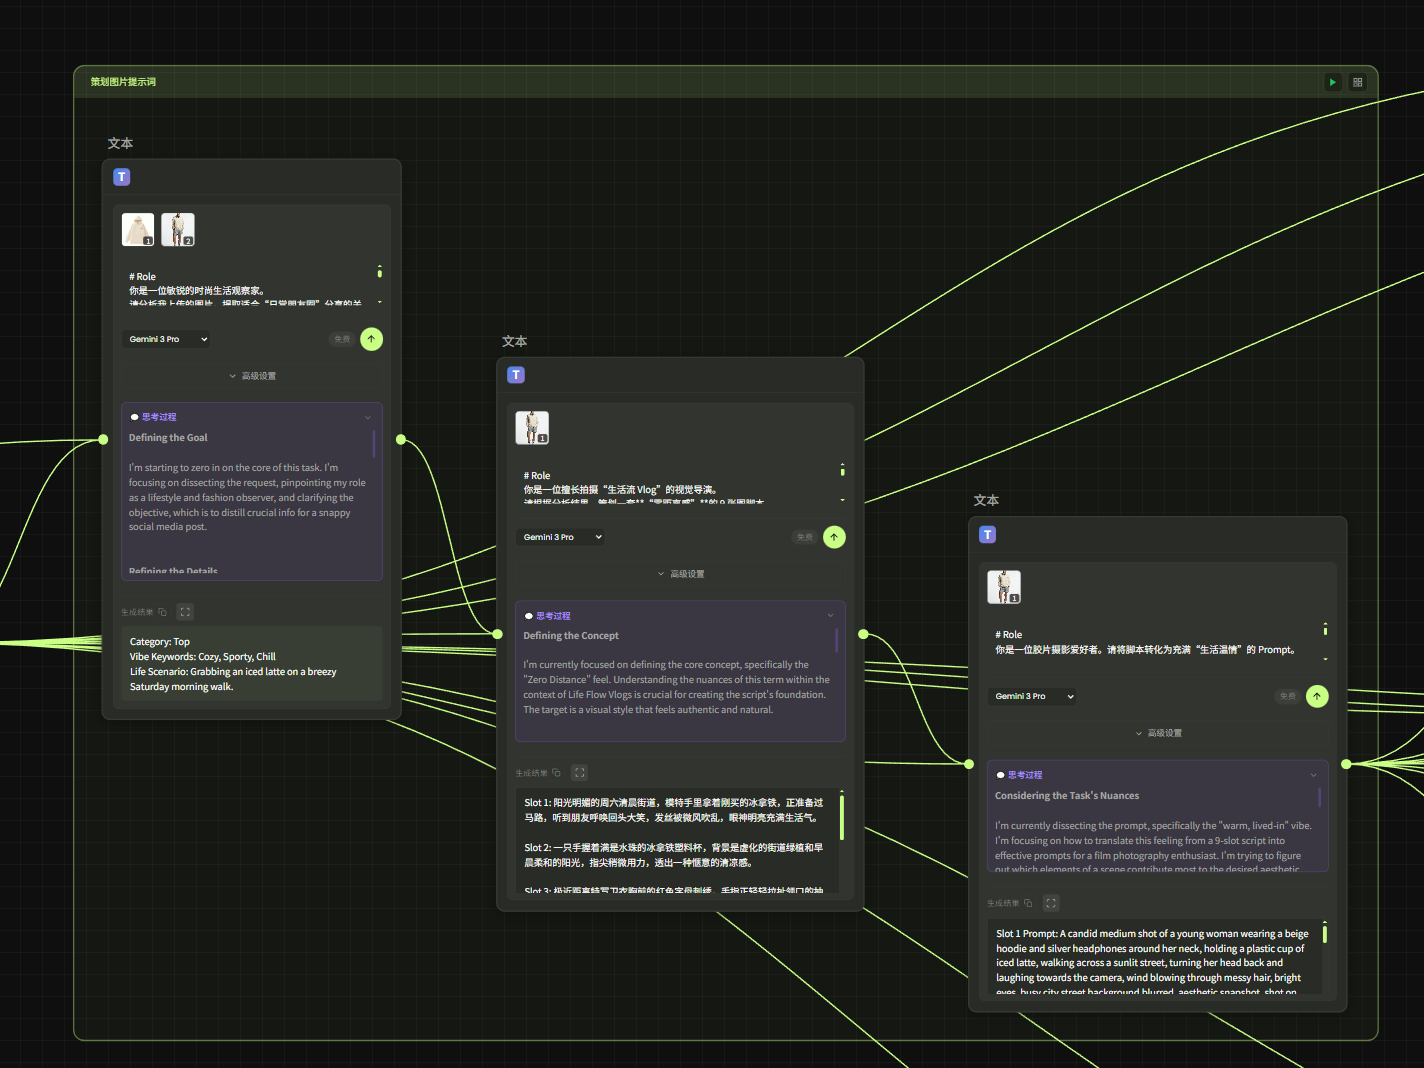Image resolution: width=1424 pixels, height=1068 pixels.
Task: Expand middle node's result to fullscreen
Action: [x=579, y=773]
